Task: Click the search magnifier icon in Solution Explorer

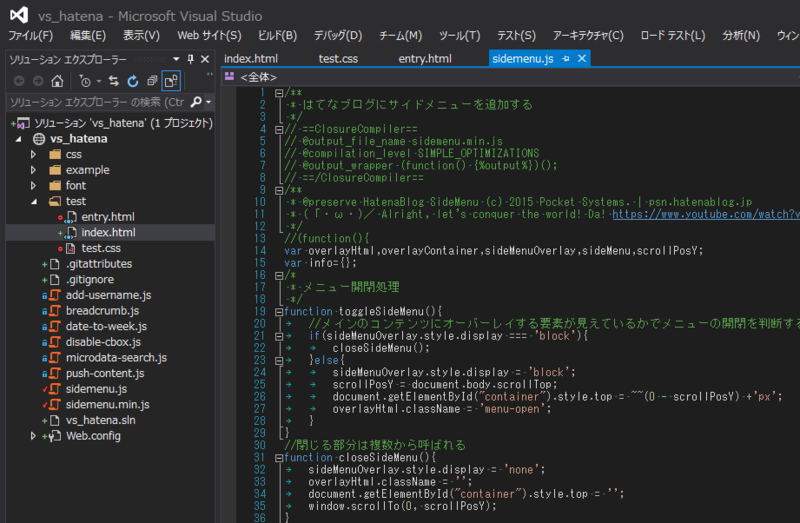Action: [x=196, y=102]
